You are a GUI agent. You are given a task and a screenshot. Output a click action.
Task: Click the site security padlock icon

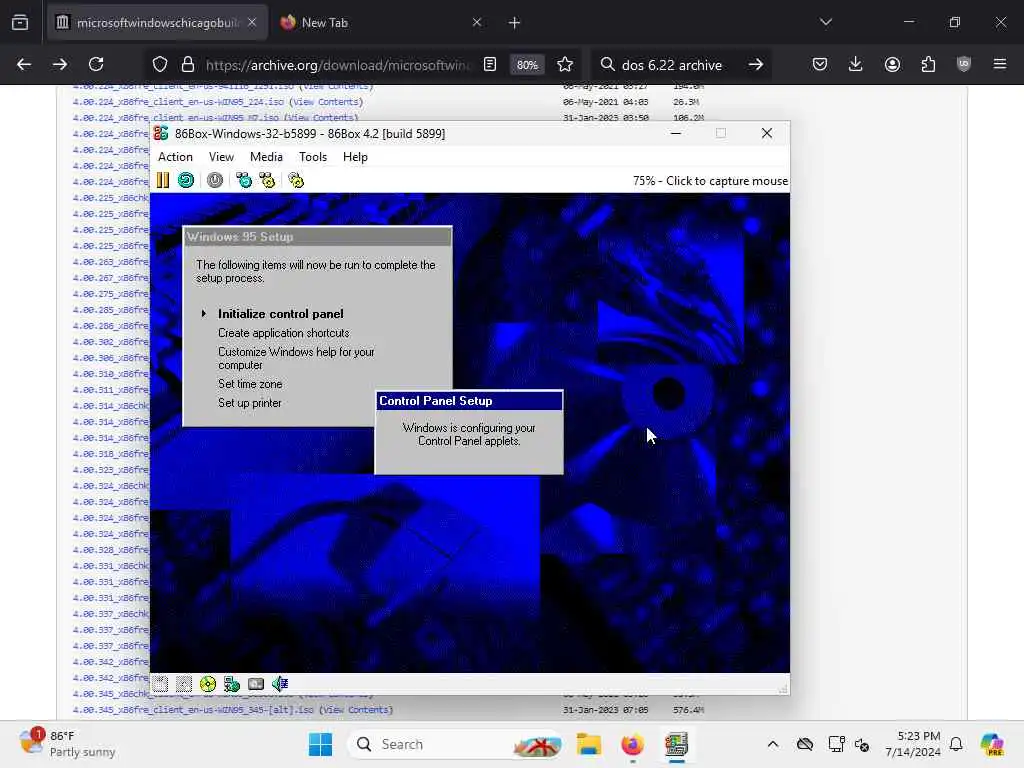188,64
